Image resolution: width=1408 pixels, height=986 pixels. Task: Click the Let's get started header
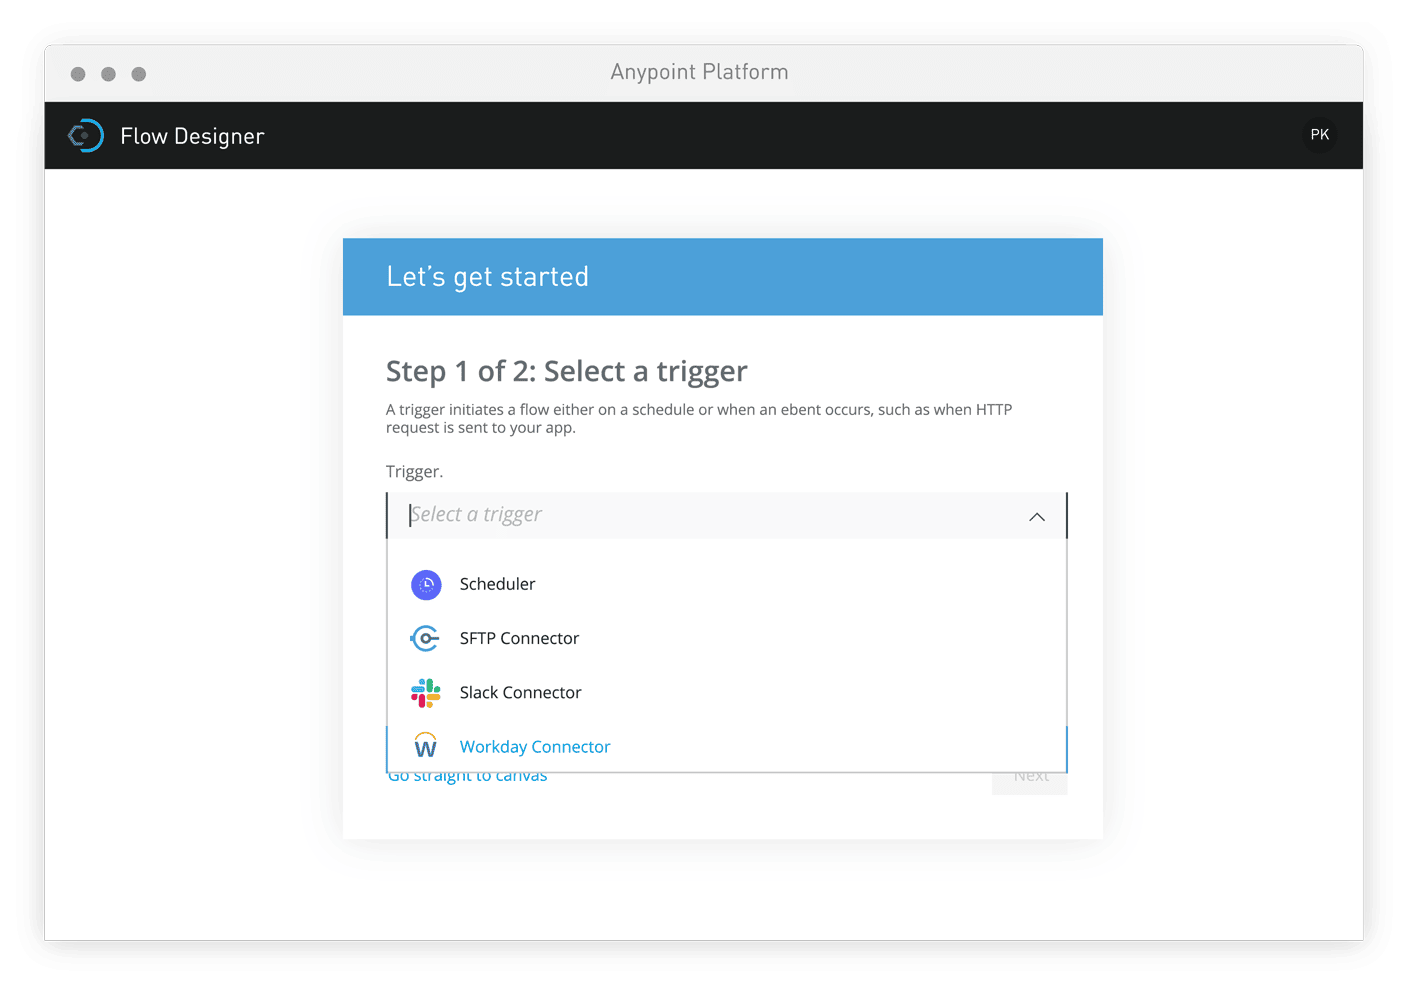[x=723, y=277]
